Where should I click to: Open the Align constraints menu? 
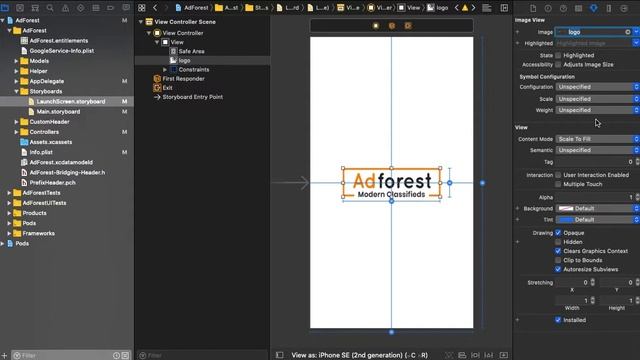coord(462,355)
